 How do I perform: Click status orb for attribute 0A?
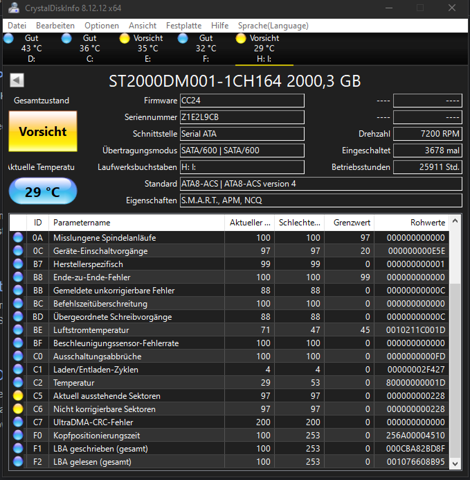(x=18, y=237)
